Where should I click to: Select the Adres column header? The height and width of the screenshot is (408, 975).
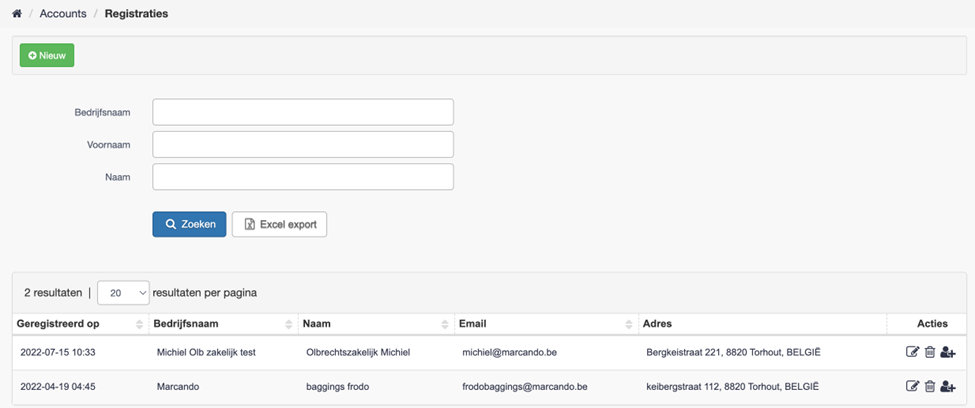(762, 323)
